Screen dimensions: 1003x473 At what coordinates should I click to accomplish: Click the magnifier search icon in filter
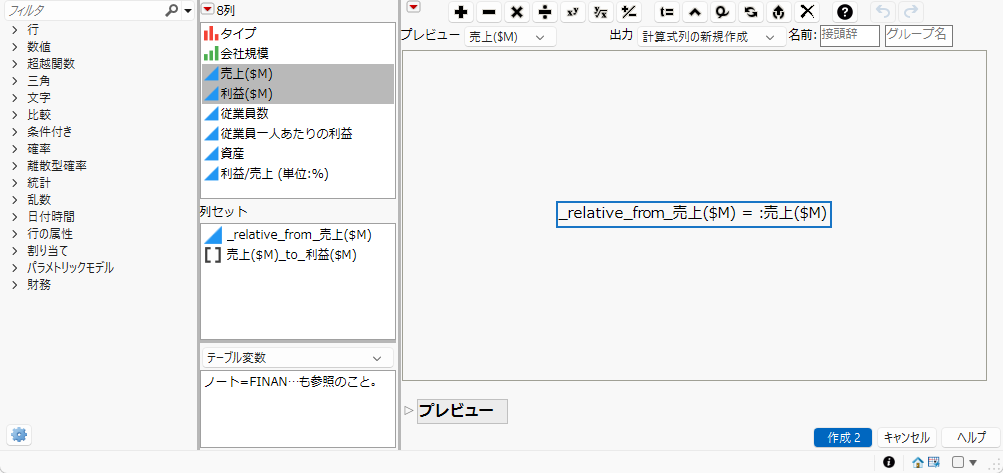(x=171, y=10)
